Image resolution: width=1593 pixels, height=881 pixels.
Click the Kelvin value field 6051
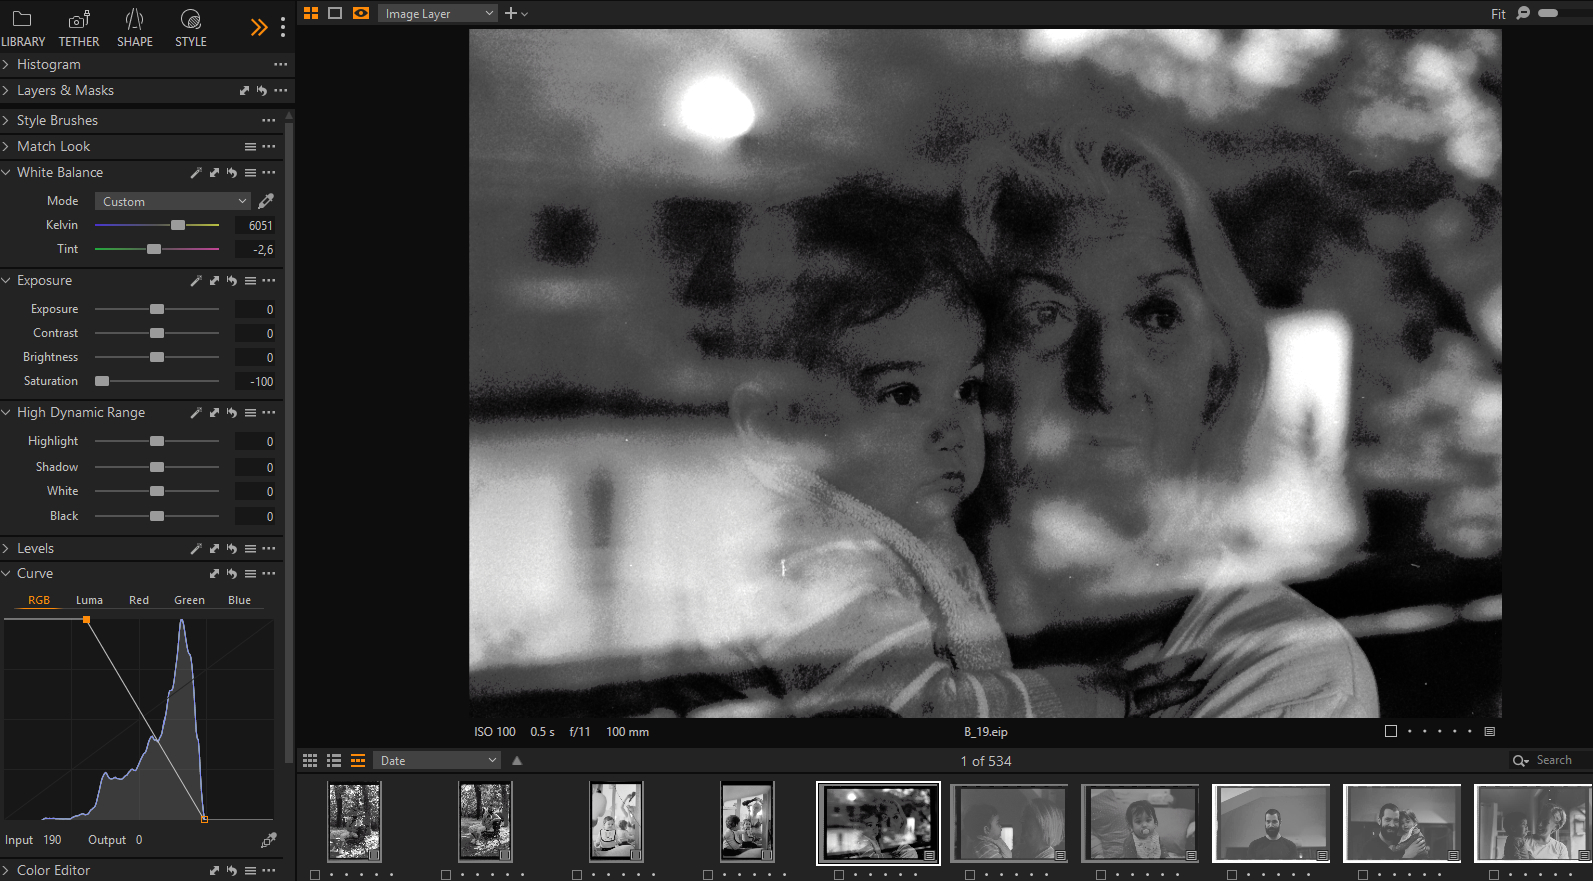[255, 226]
